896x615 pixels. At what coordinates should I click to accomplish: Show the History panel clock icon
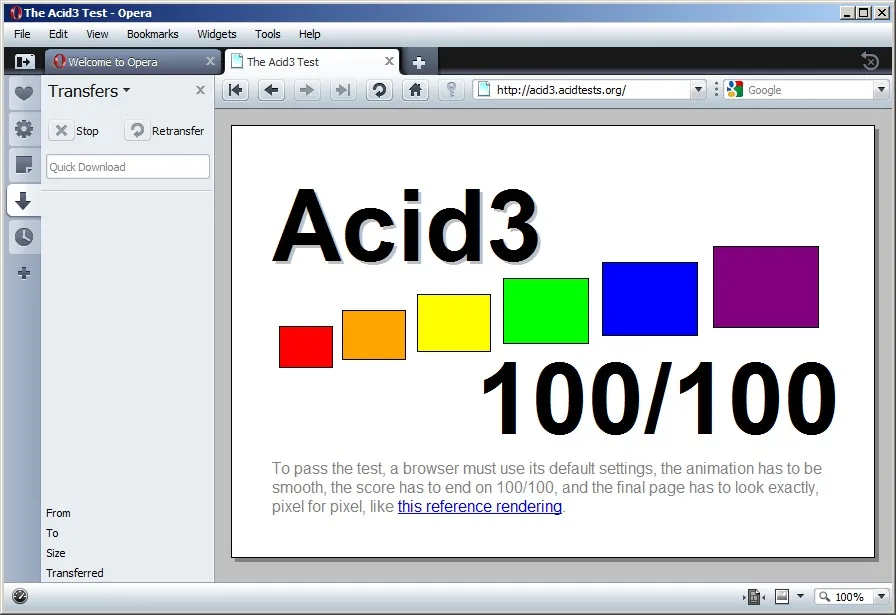[24, 237]
